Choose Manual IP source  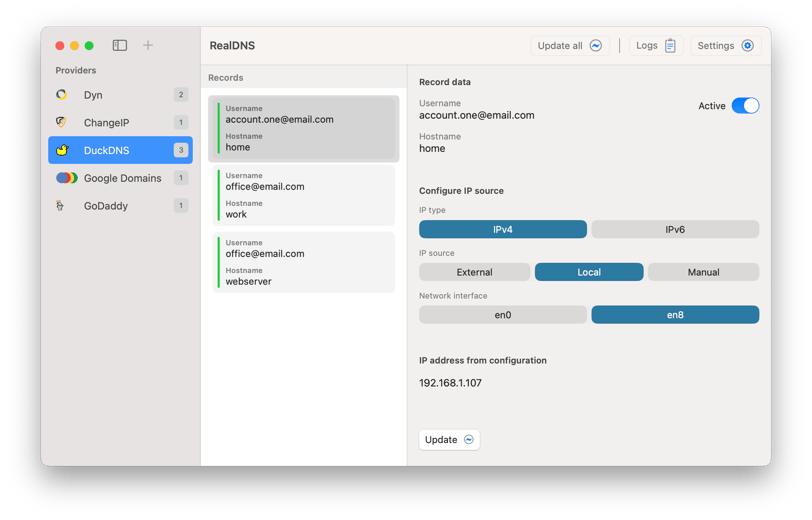[x=703, y=272]
